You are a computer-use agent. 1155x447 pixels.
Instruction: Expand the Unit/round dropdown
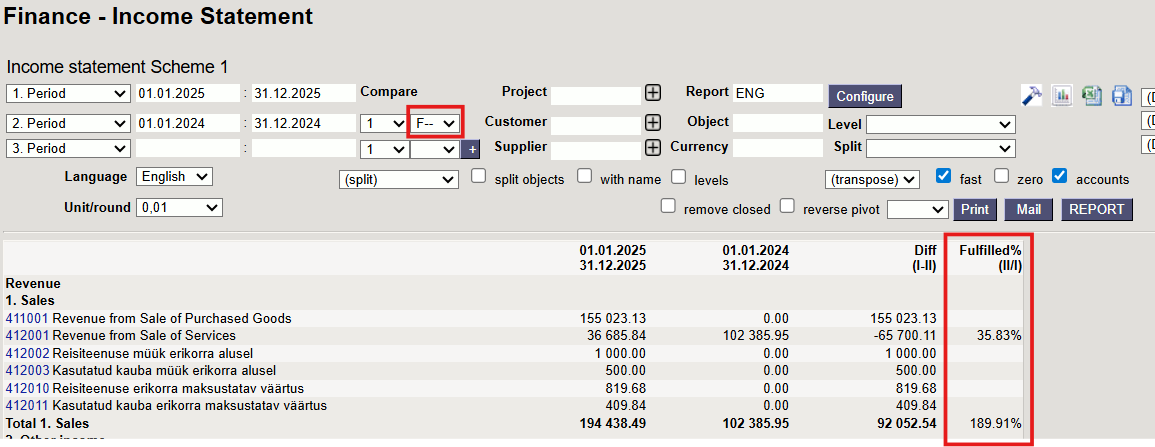[x=179, y=207]
